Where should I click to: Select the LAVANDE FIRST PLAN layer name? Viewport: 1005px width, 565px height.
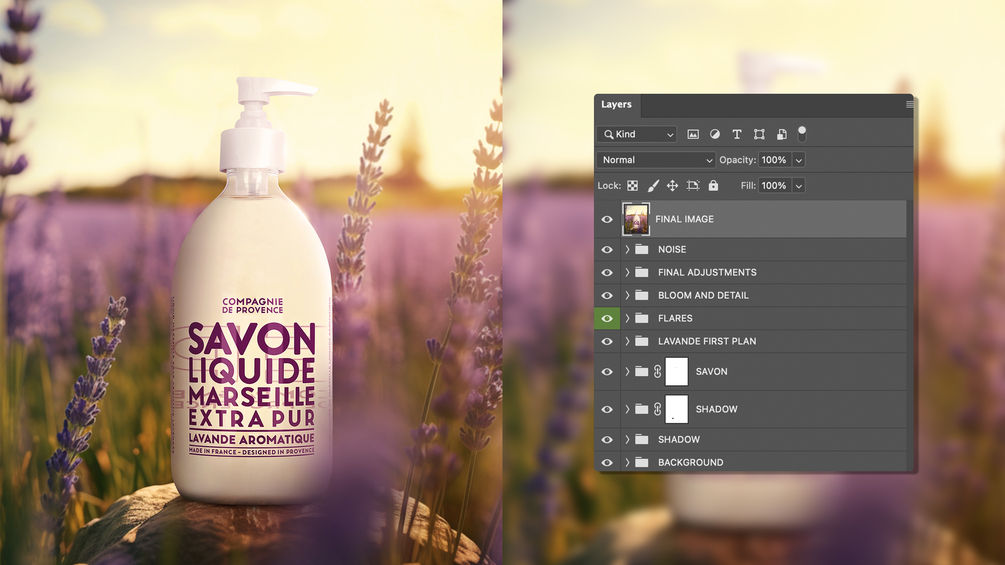click(707, 341)
